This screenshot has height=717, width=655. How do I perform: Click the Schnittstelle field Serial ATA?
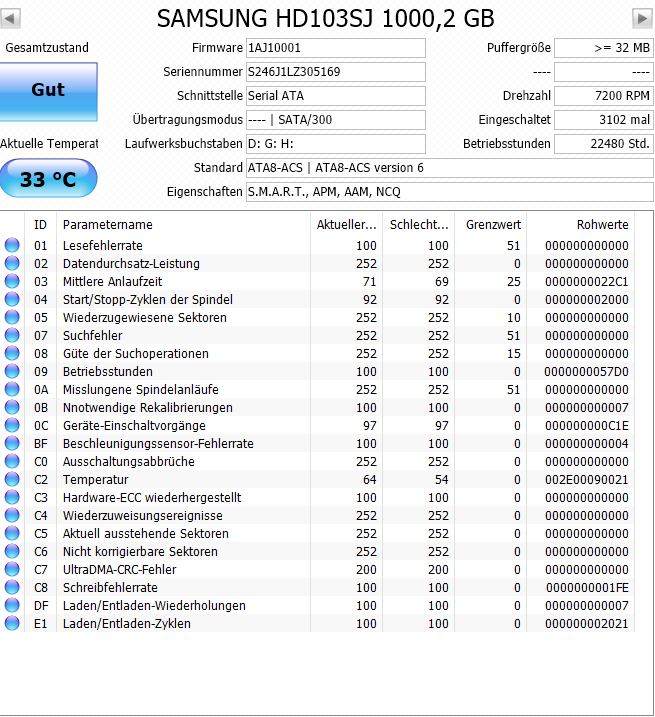336,96
